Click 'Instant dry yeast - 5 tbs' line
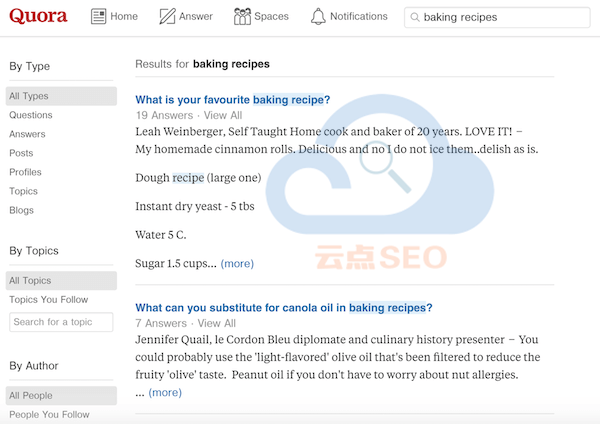Viewport: 600px width, 424px height. (195, 207)
